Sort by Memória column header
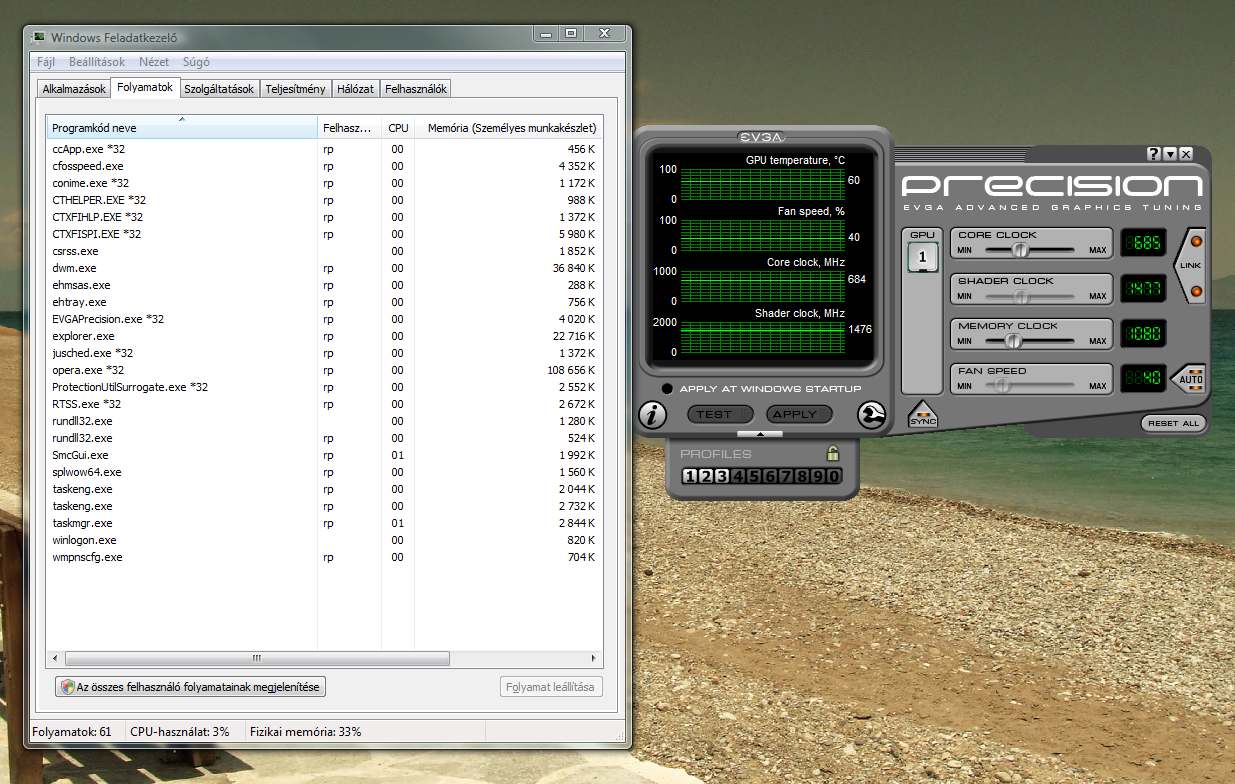Image resolution: width=1235 pixels, height=784 pixels. coord(509,128)
